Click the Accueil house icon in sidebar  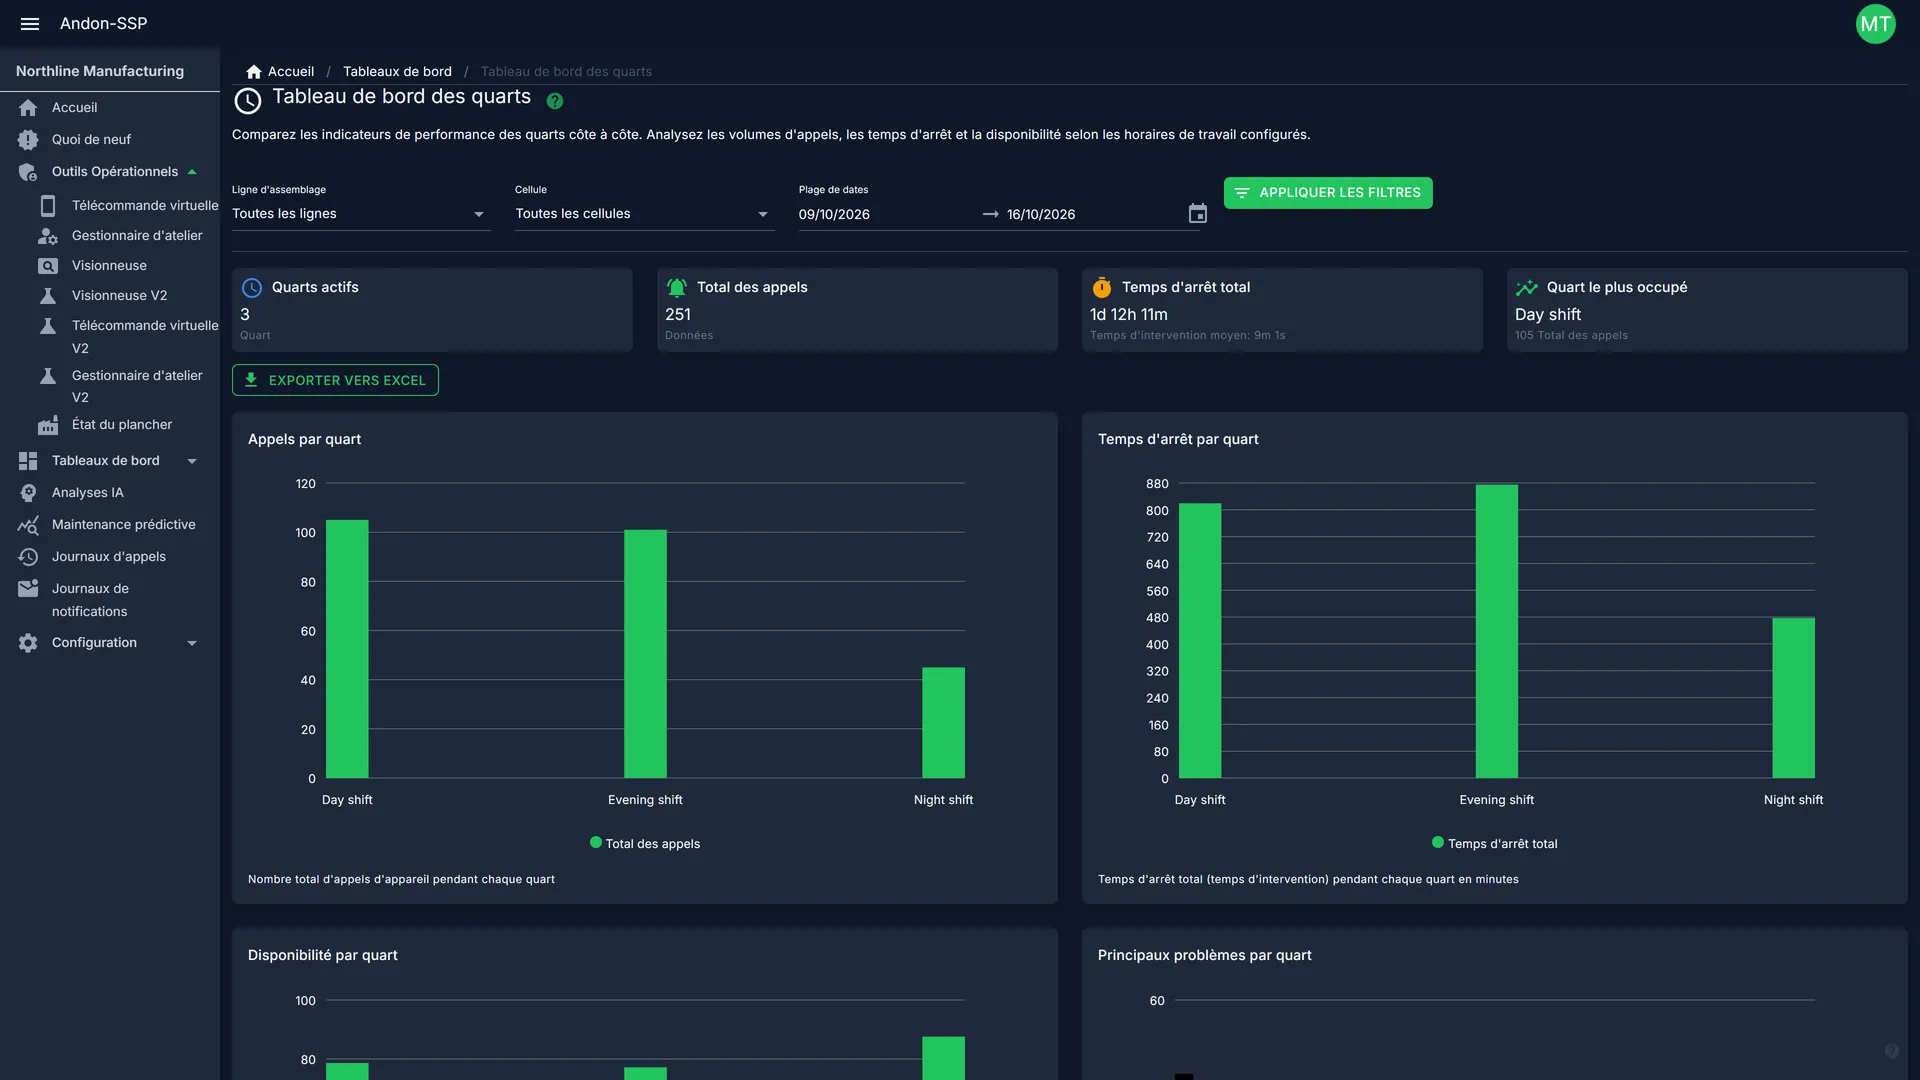tap(28, 107)
